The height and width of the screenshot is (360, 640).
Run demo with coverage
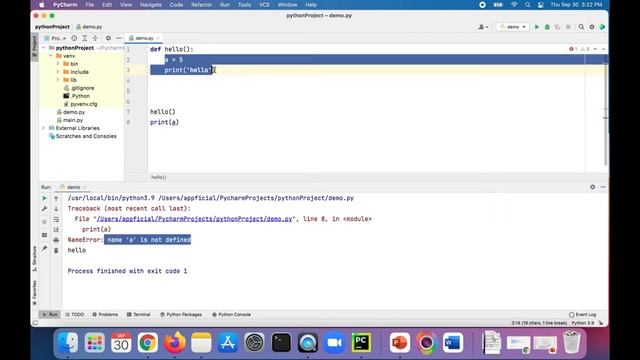pos(558,27)
